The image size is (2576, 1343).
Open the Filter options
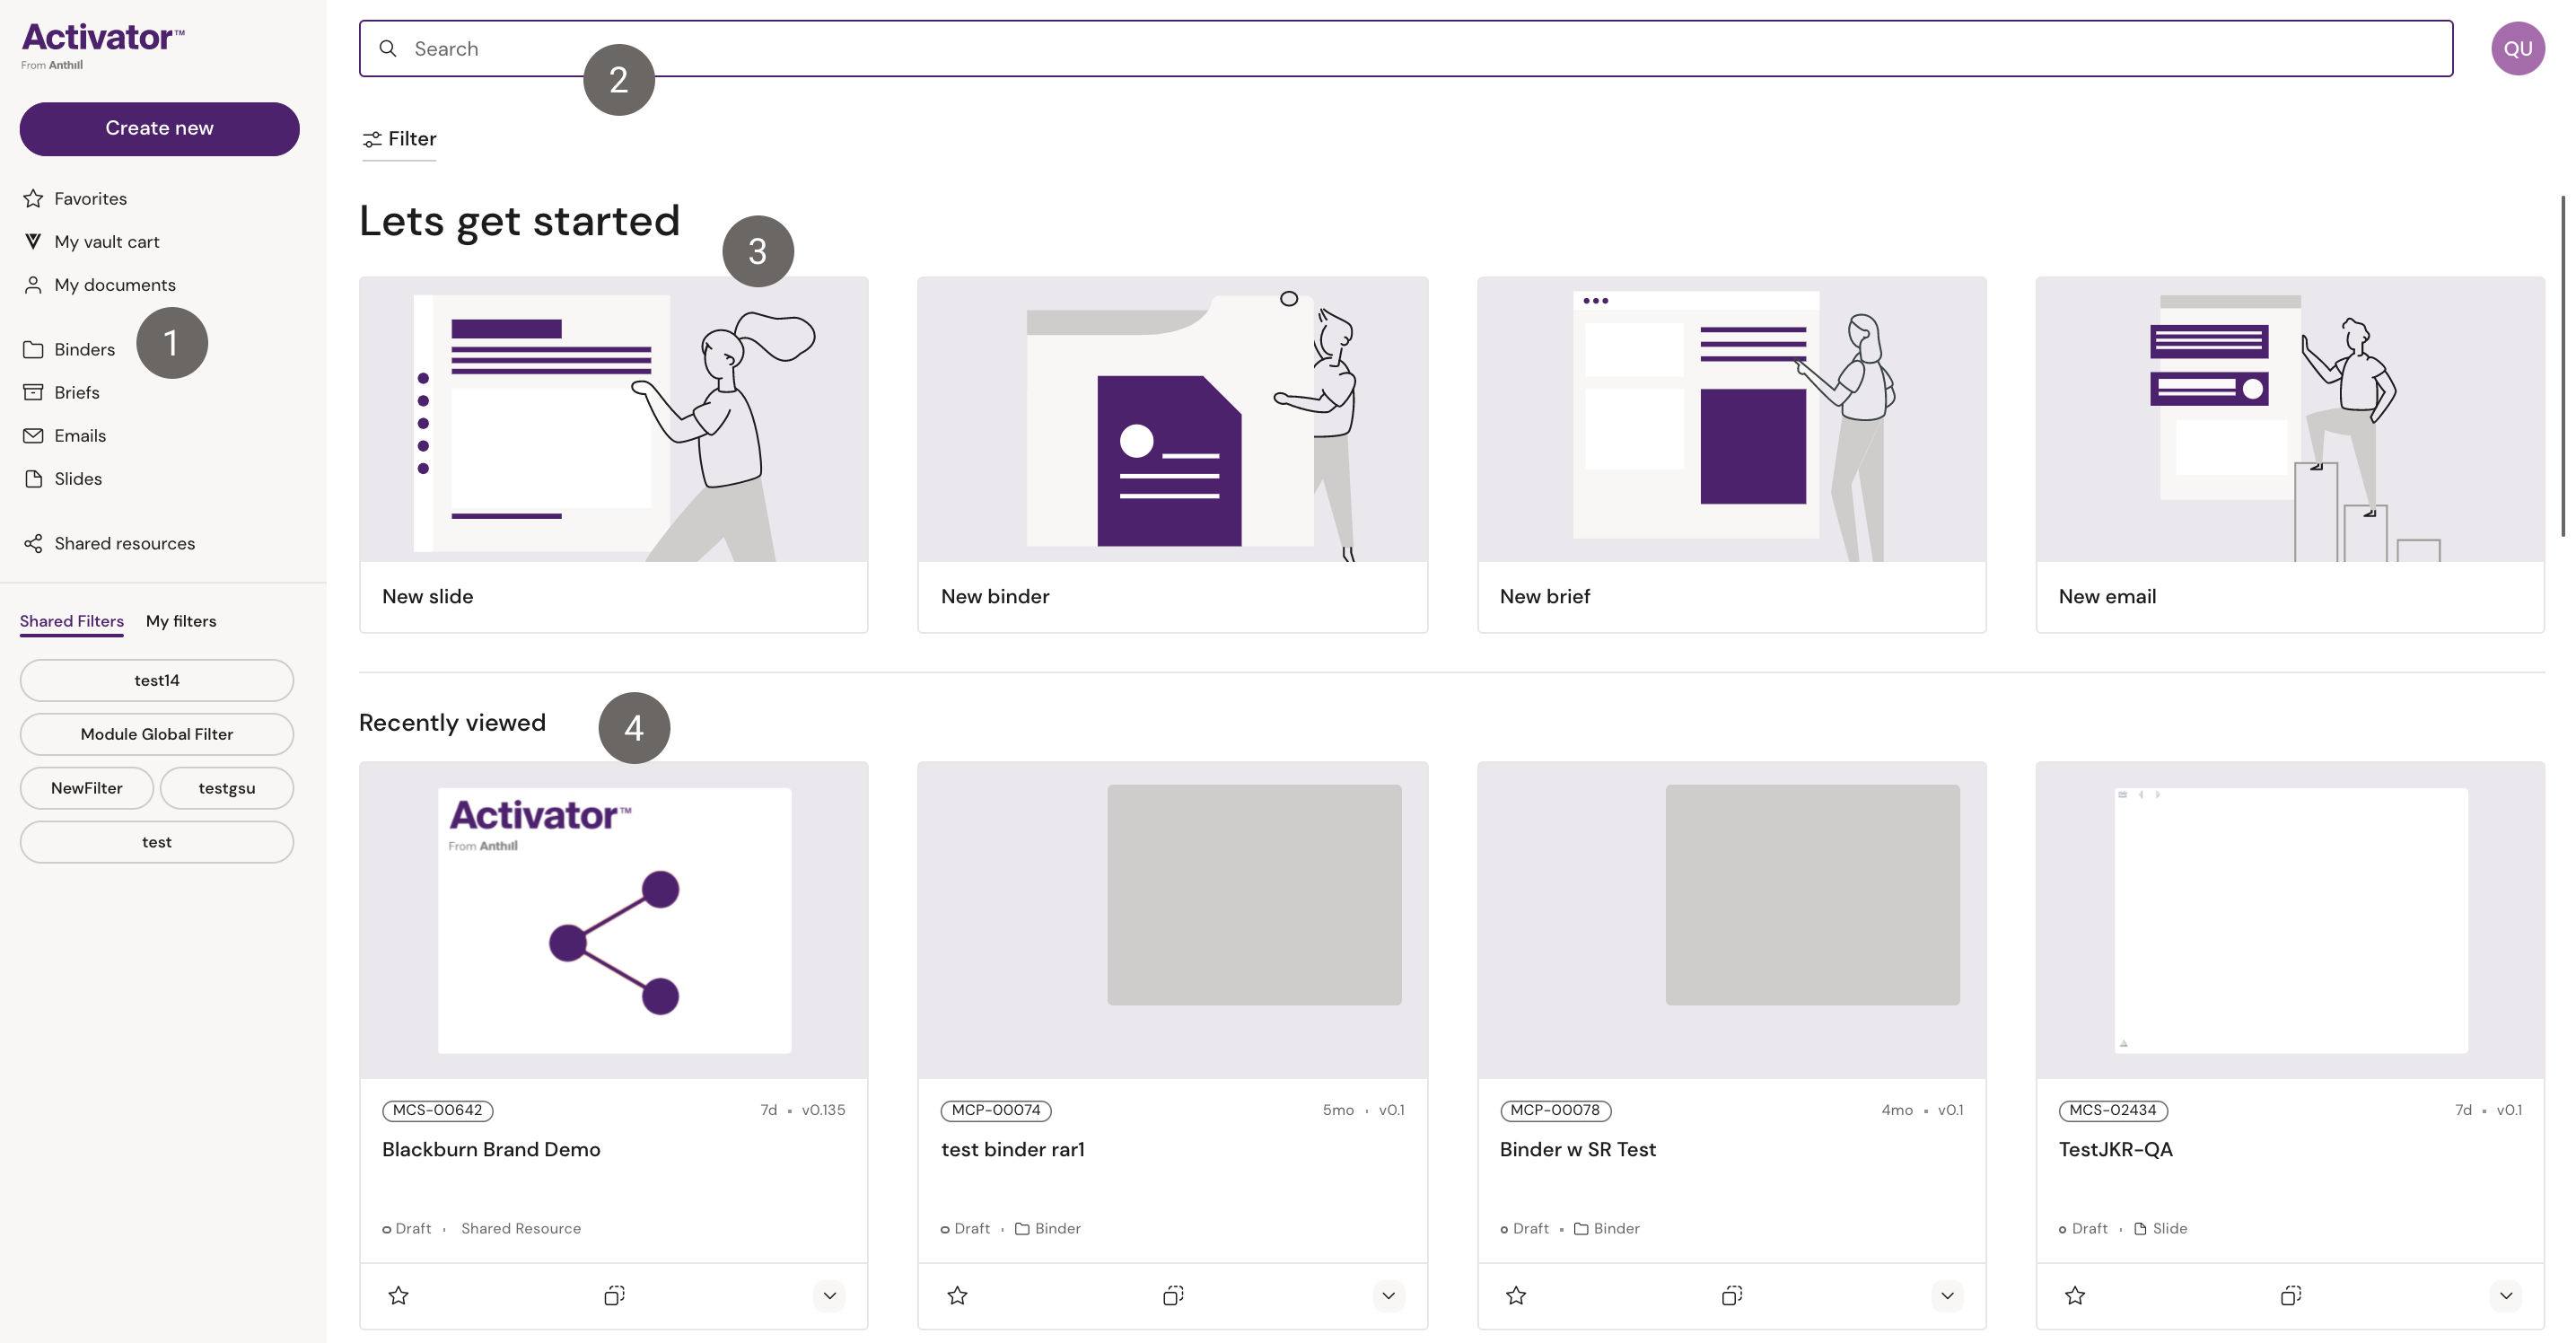399,139
